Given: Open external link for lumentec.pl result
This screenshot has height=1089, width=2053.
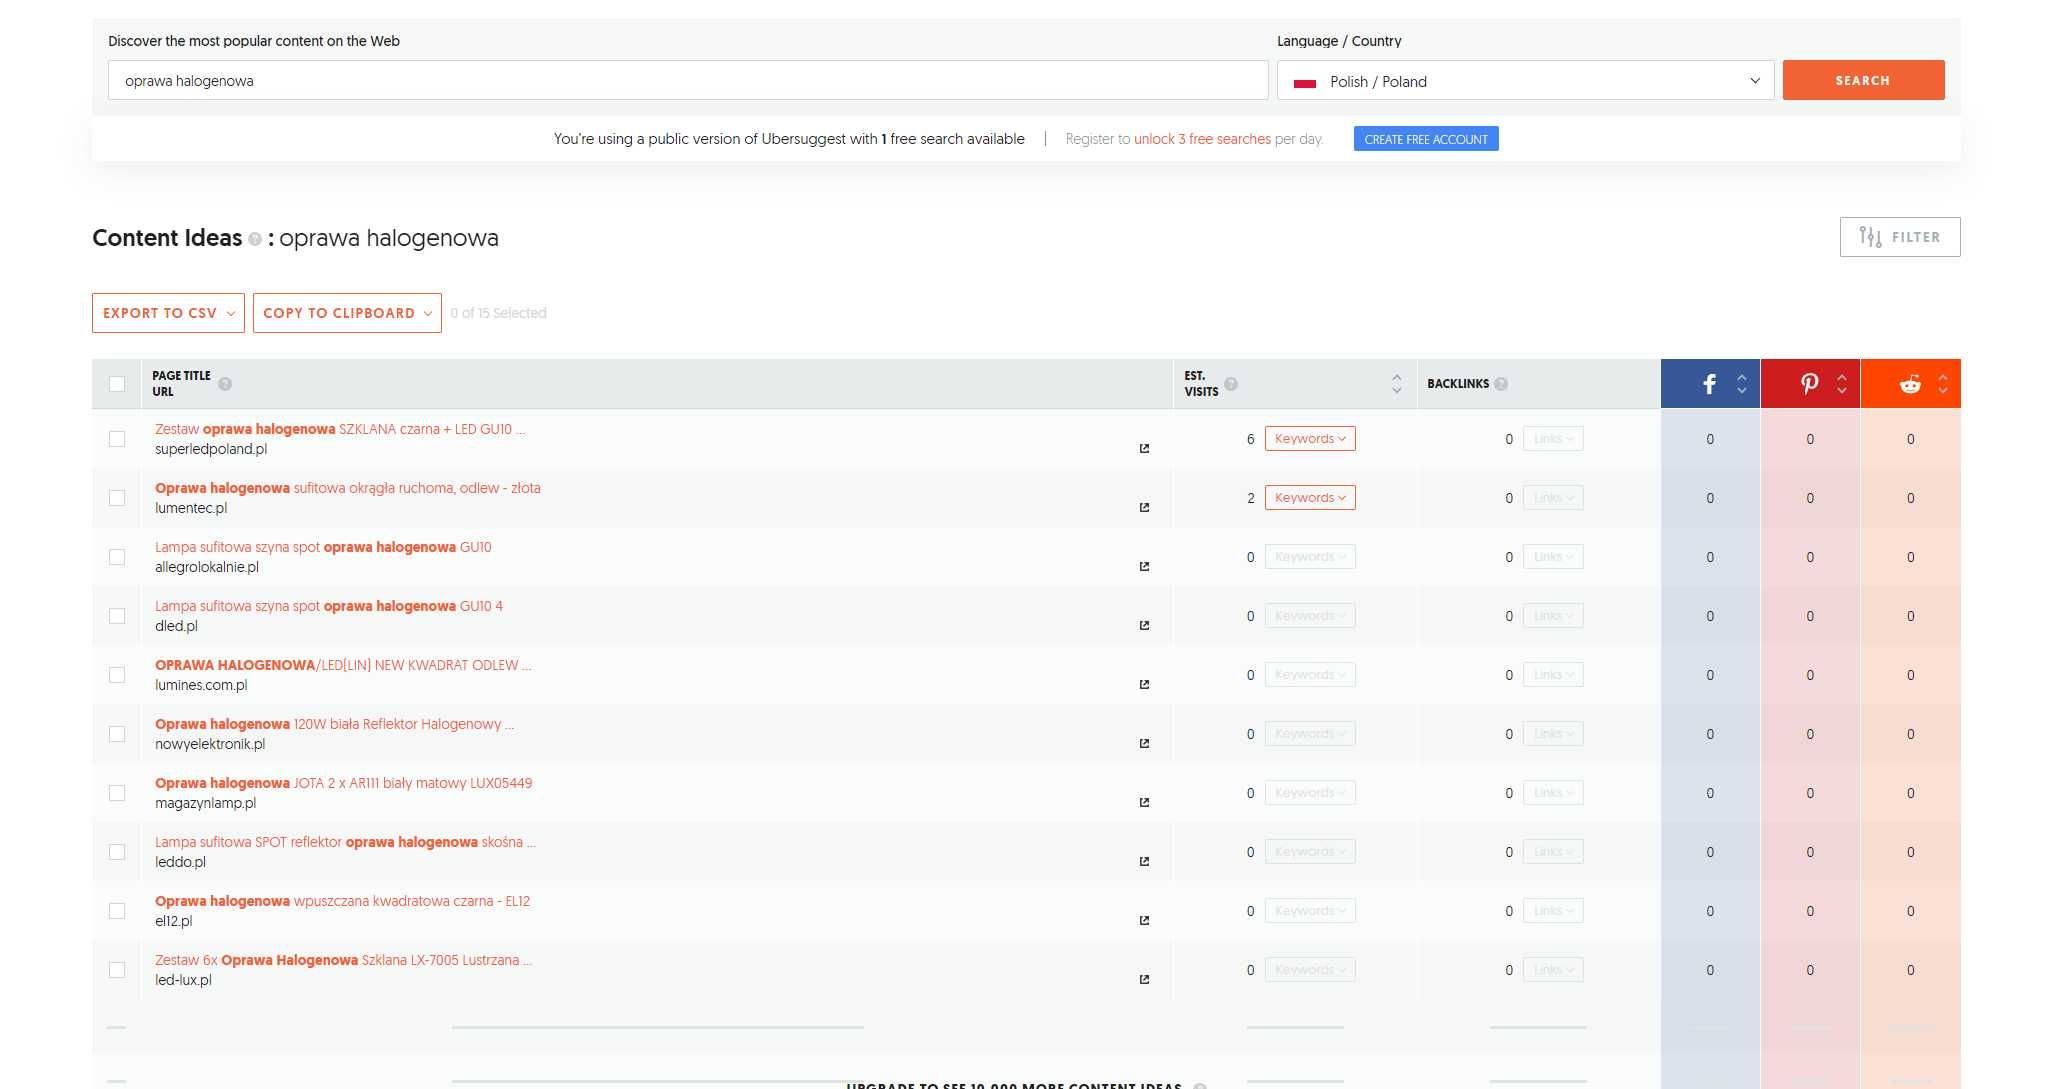Looking at the screenshot, I should click(1144, 508).
